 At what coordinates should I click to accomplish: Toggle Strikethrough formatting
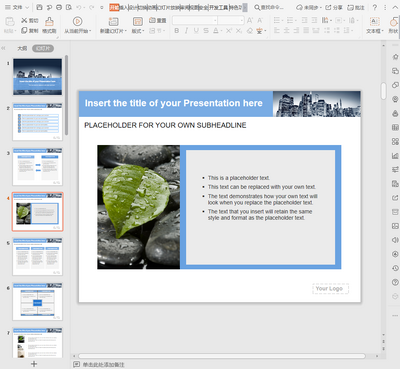tap(206, 31)
